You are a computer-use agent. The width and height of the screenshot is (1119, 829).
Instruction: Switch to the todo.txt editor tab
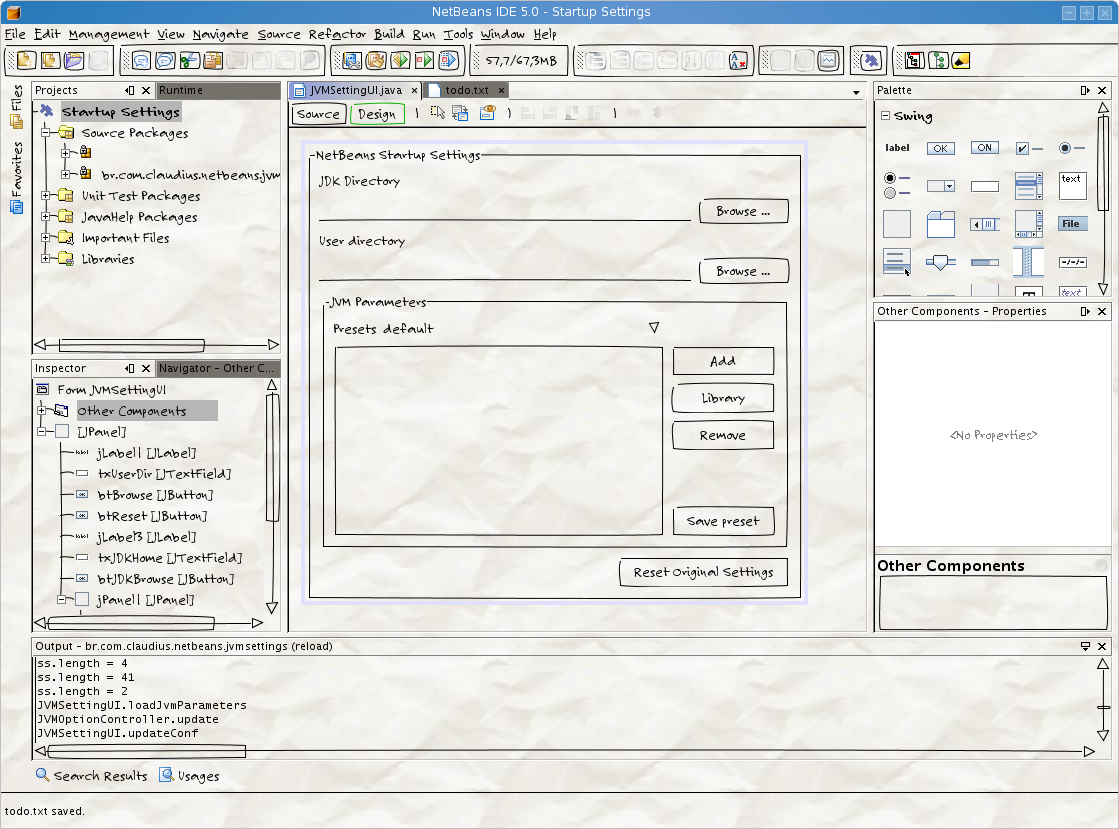click(x=467, y=91)
